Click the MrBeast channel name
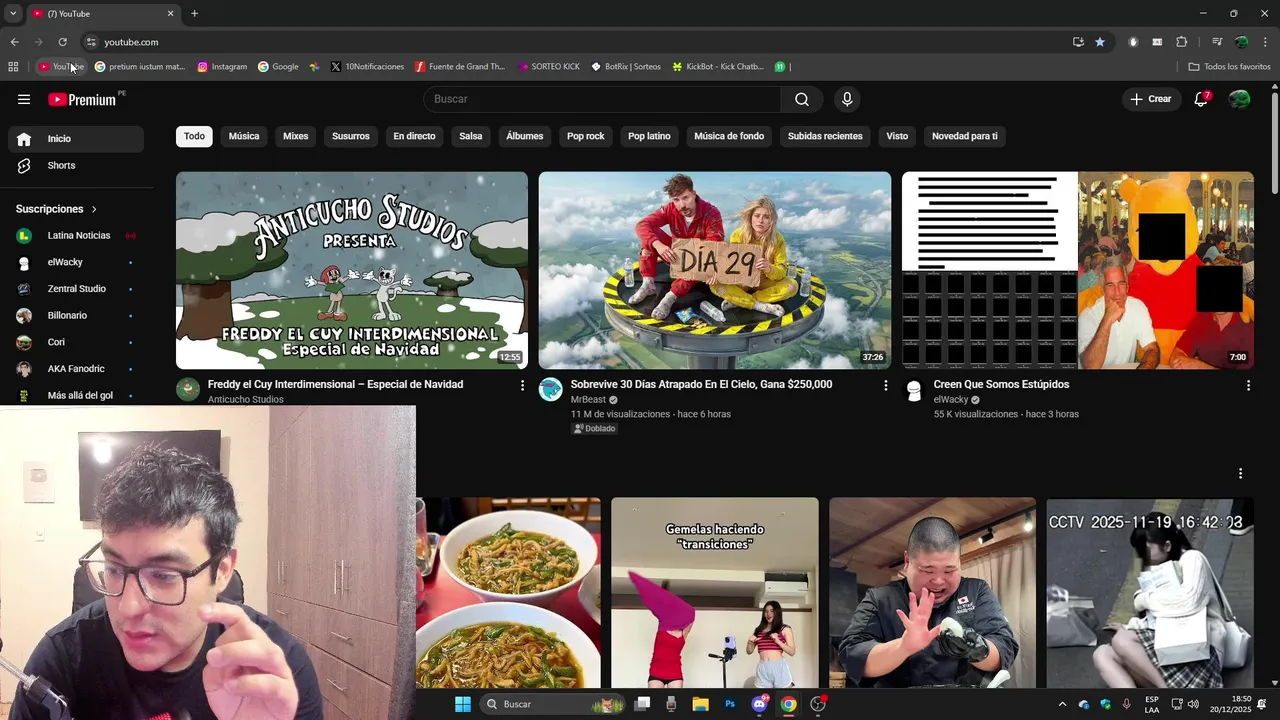The height and width of the screenshot is (720, 1280). (588, 400)
